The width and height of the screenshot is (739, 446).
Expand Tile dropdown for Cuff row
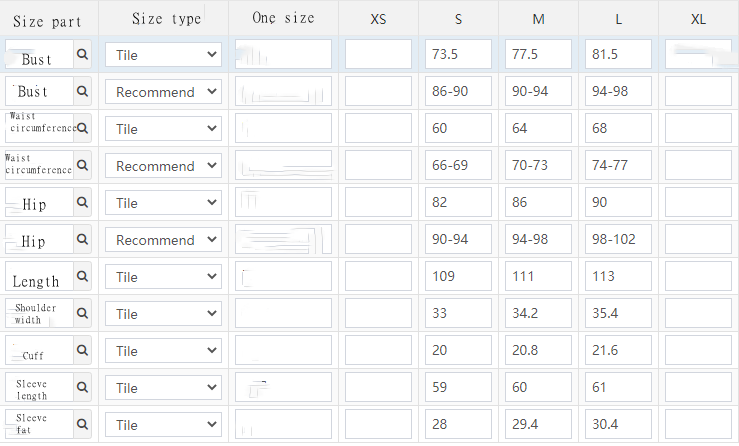coord(163,351)
